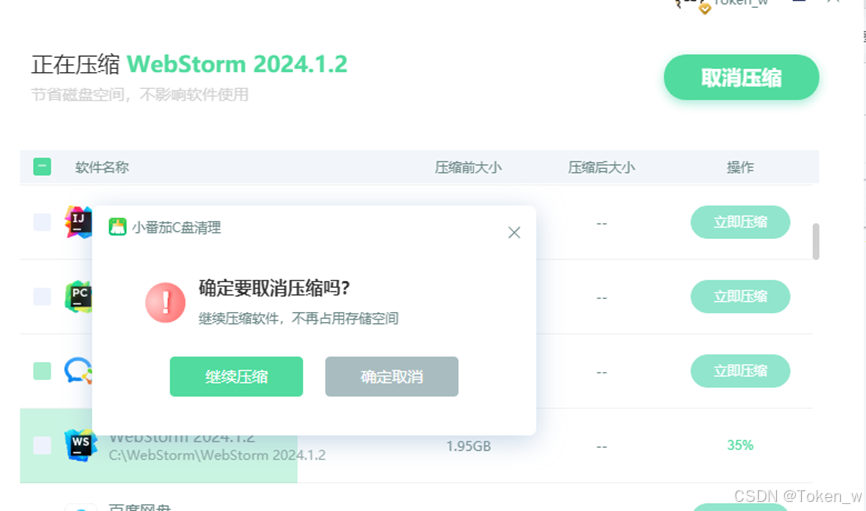Click the 小番茄 dialog logo icon
The height and width of the screenshot is (511, 866).
pos(117,227)
